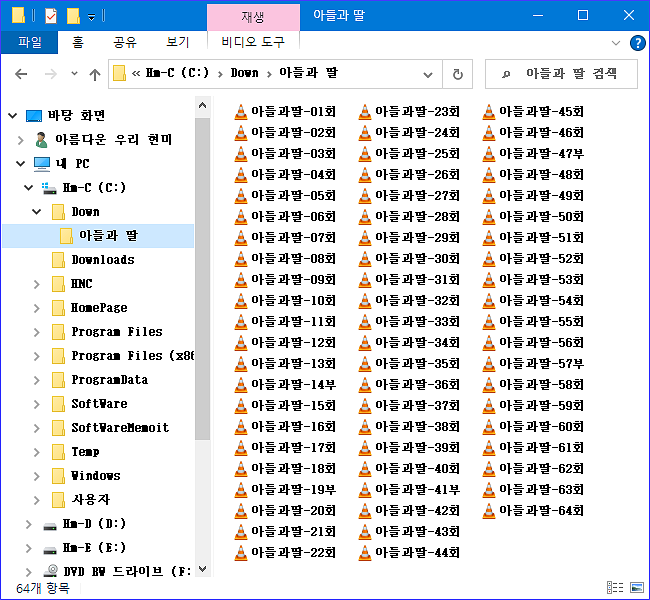Viewport: 650px width, 600px height.
Task: Select the 재생 contextual tab
Action: point(253,17)
